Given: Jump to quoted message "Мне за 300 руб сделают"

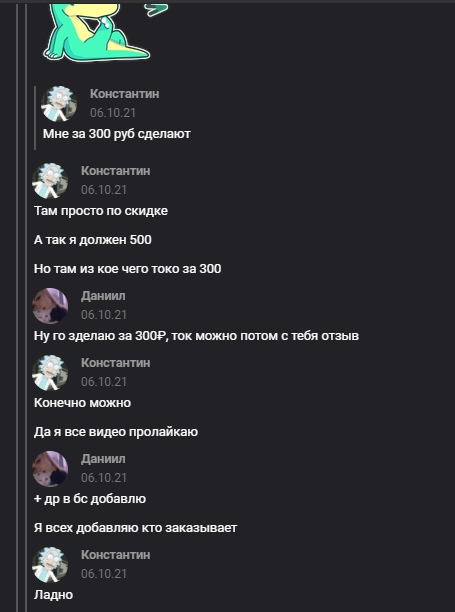Looking at the screenshot, I should click(117, 134).
